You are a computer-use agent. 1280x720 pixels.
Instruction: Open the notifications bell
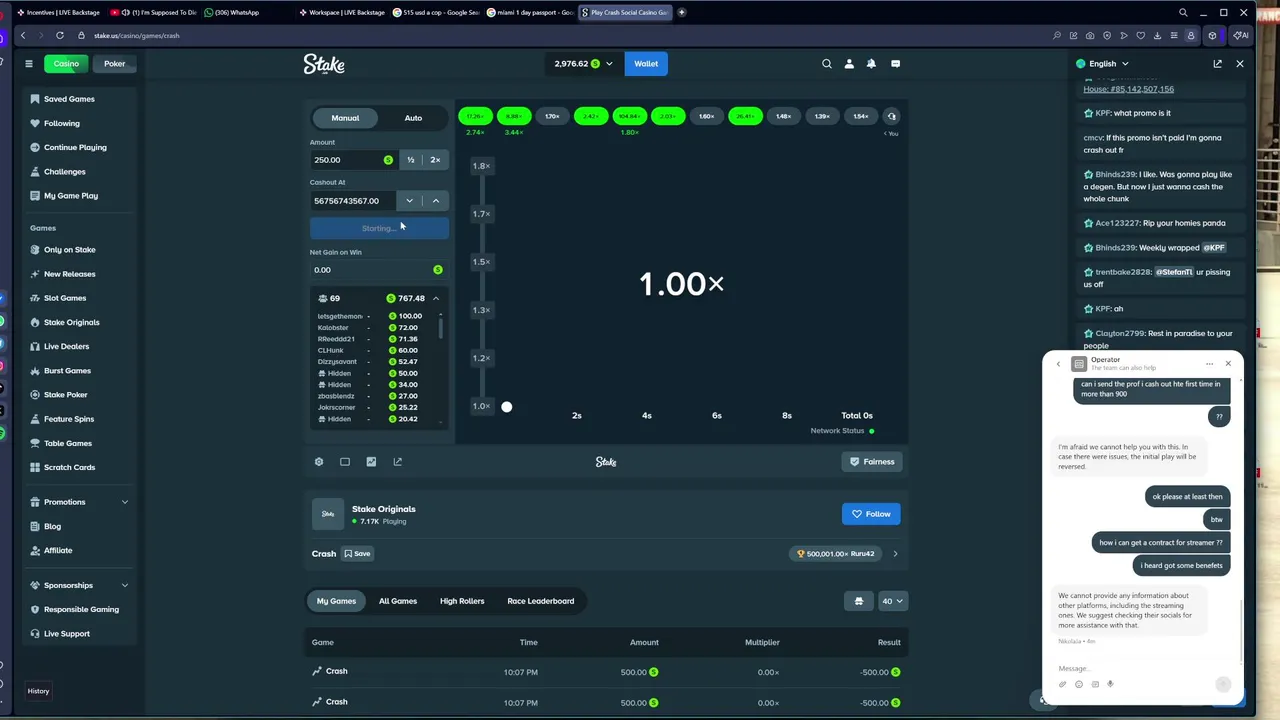[x=871, y=64]
